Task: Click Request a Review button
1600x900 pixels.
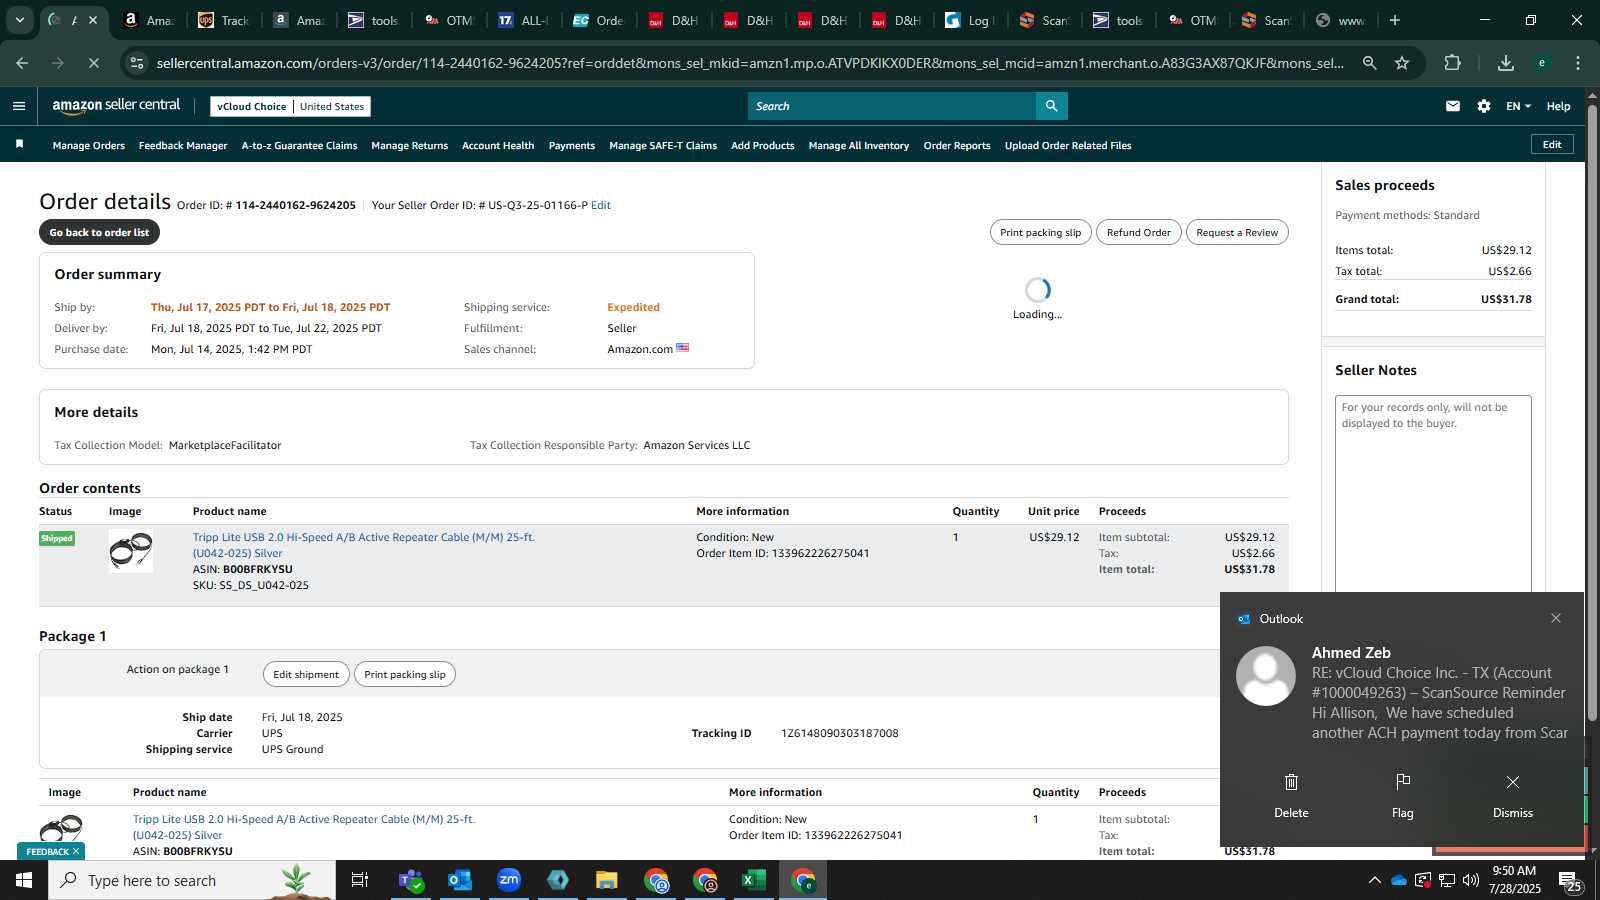Action: [1237, 232]
